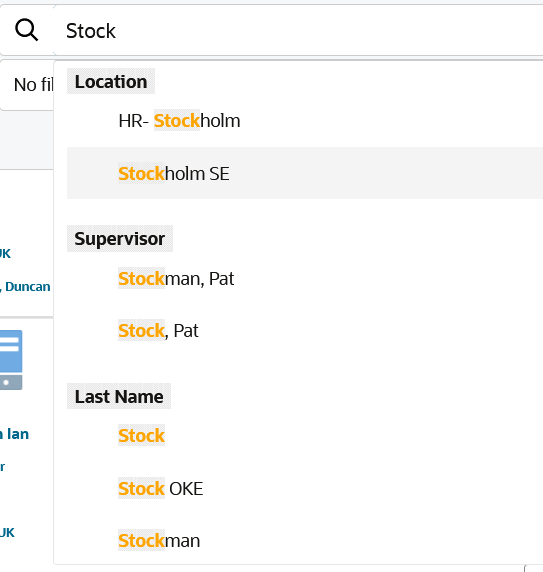The height and width of the screenshot is (572, 543).
Task: Choose the Stockholm SE location suggestion
Action: click(x=305, y=173)
